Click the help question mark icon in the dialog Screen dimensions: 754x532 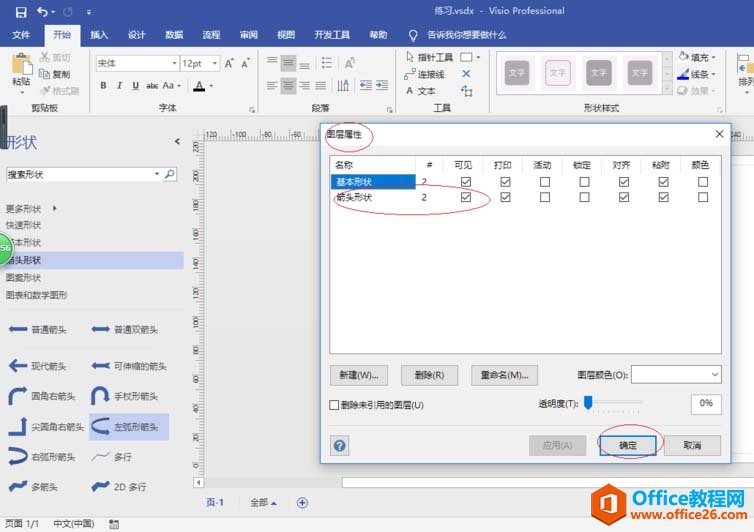(340, 445)
